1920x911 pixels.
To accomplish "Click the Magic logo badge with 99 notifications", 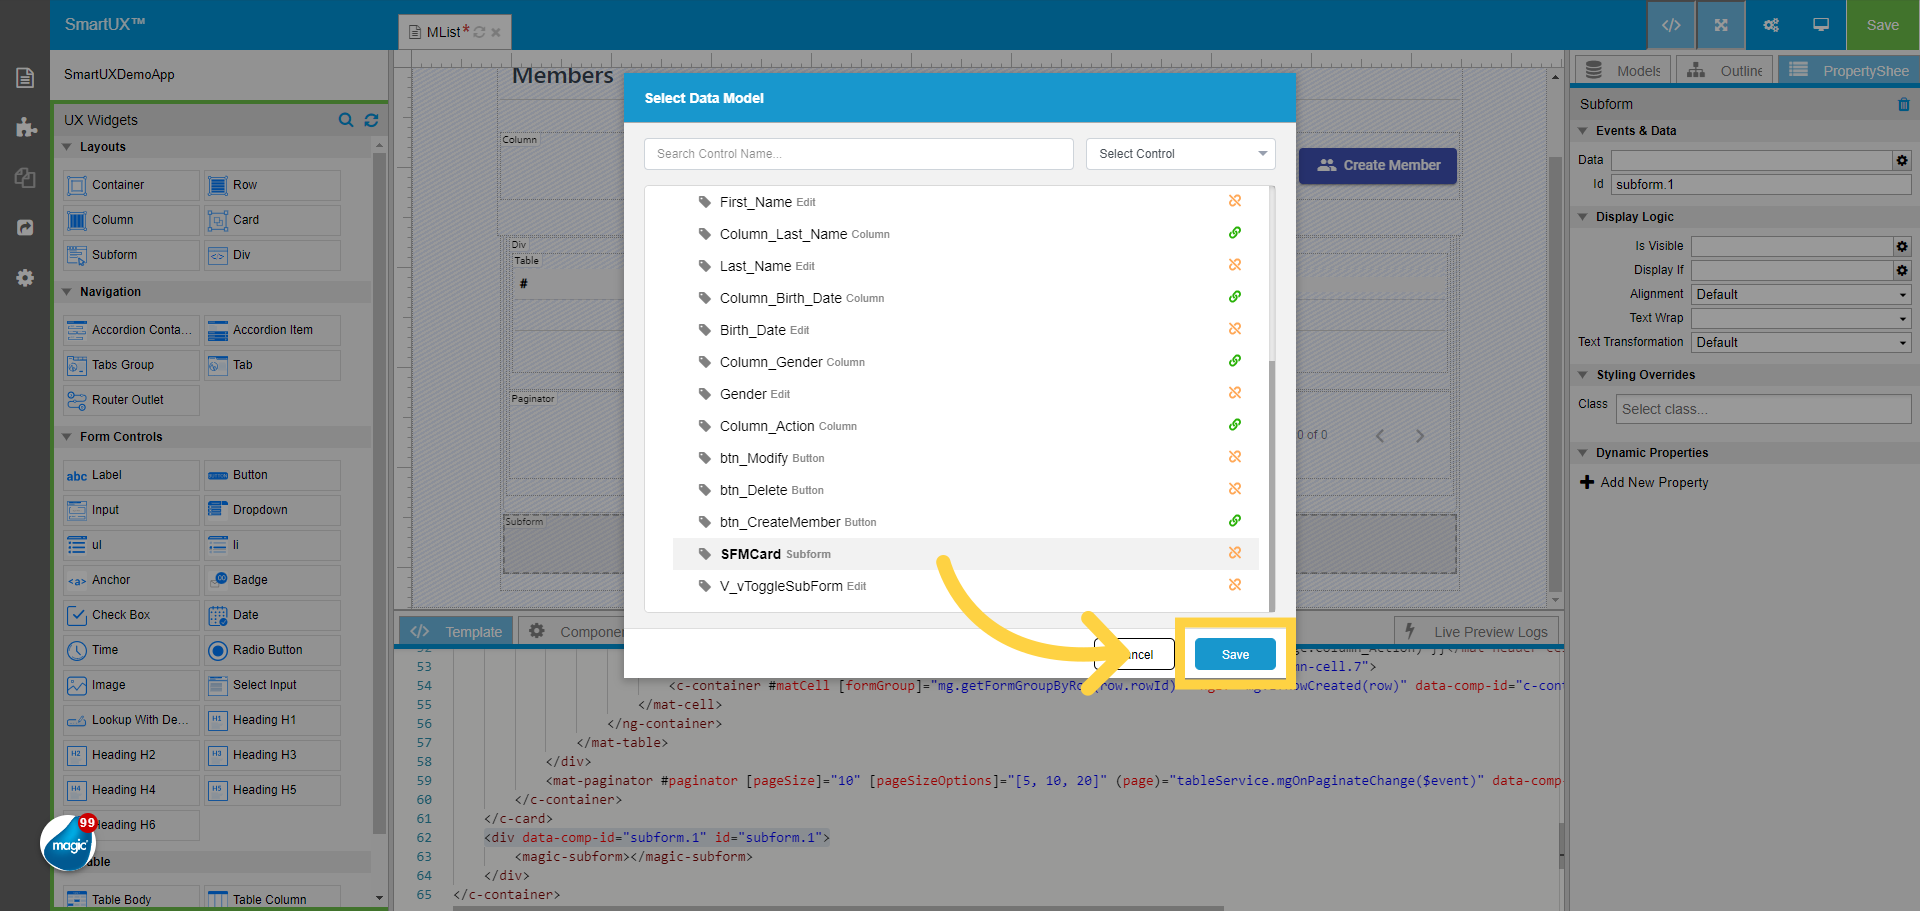I will coord(68,843).
